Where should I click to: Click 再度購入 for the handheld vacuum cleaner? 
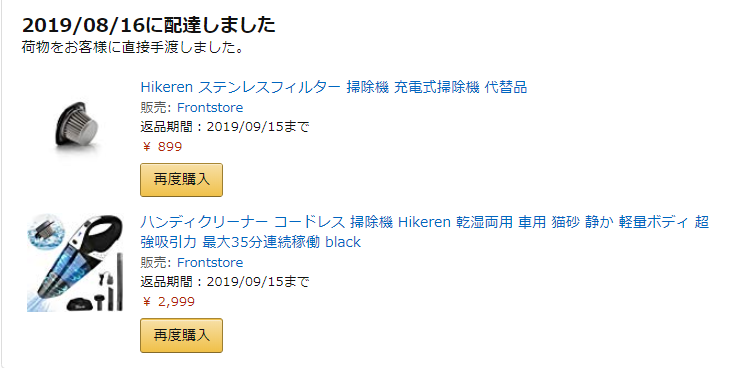[x=181, y=335]
